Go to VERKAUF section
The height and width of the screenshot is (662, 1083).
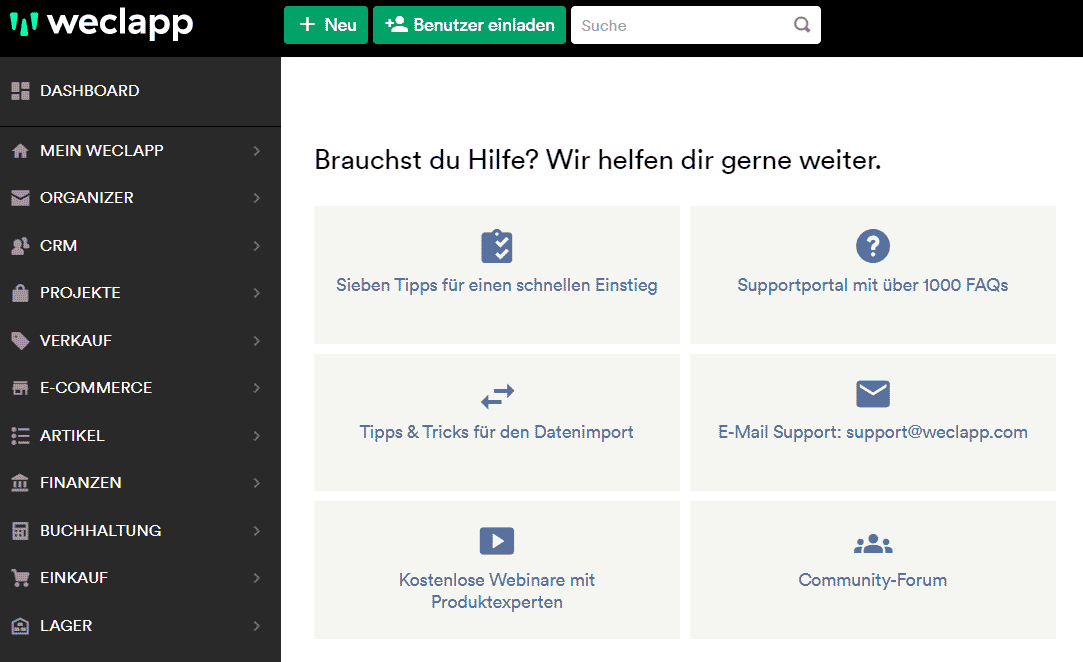point(140,341)
